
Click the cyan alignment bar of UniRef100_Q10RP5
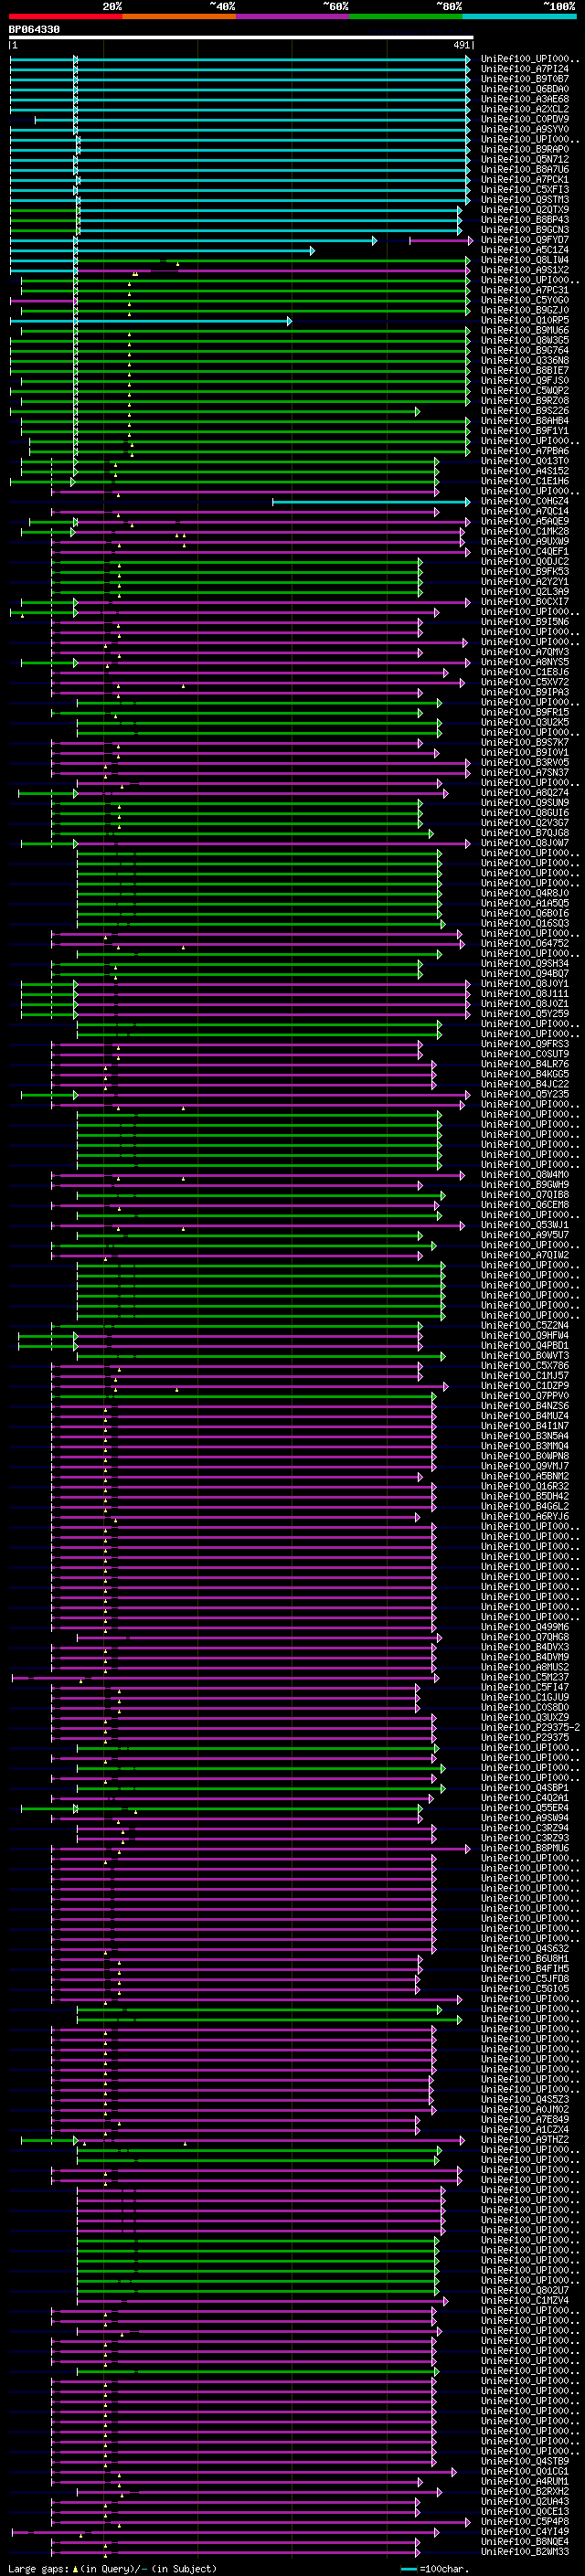(x=151, y=320)
